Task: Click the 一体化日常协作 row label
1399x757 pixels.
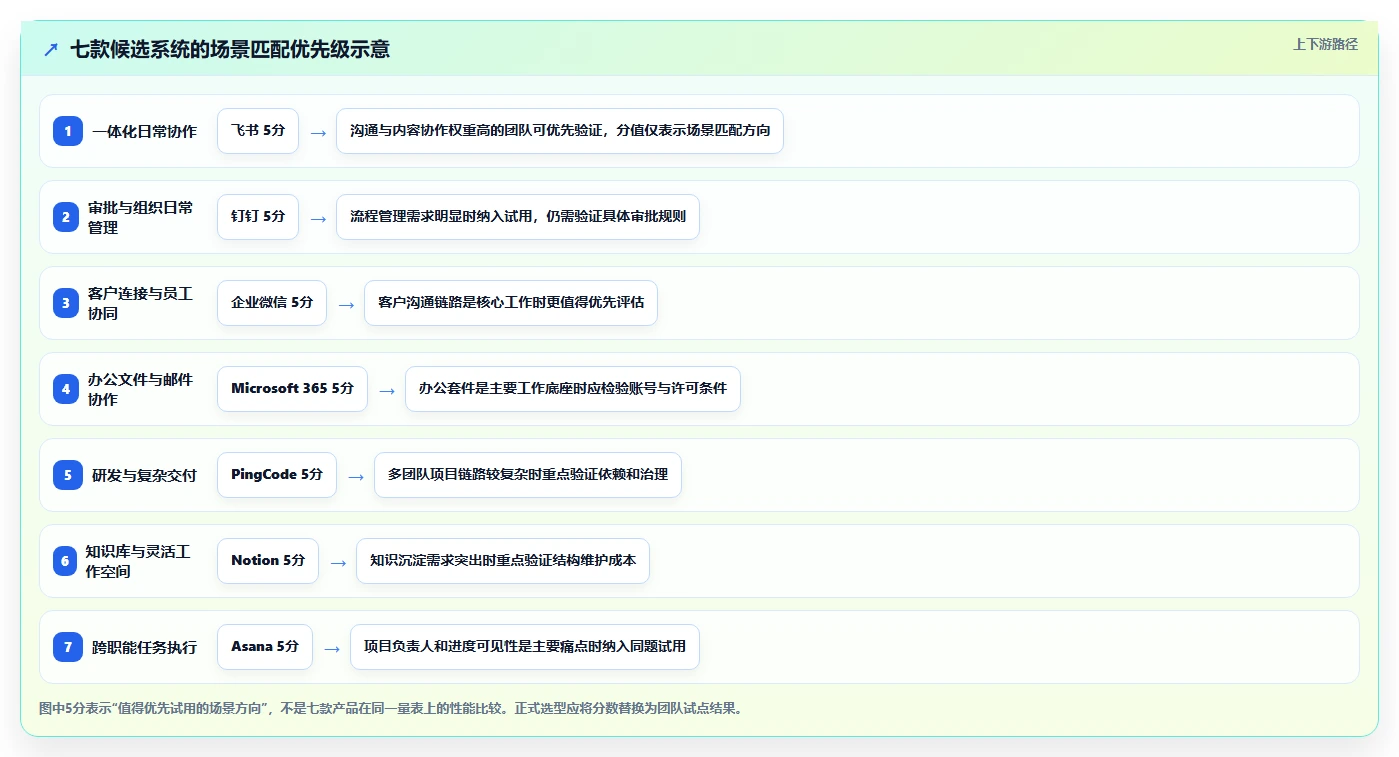Action: point(145,131)
